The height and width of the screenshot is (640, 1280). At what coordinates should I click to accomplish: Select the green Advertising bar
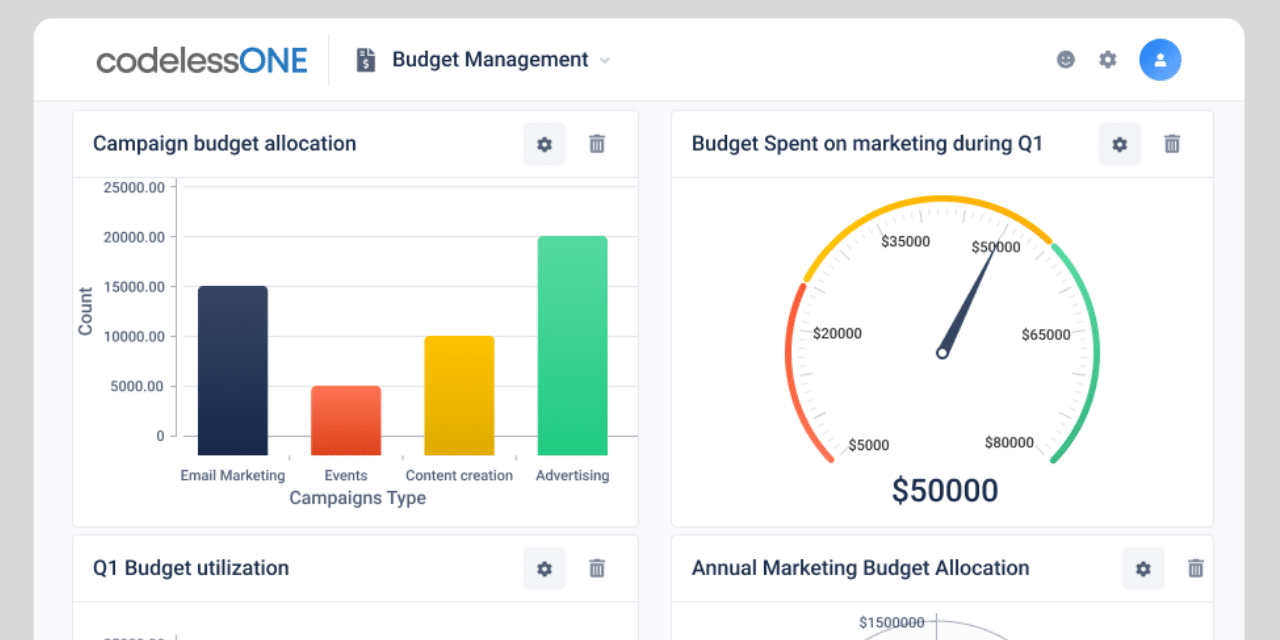point(572,346)
